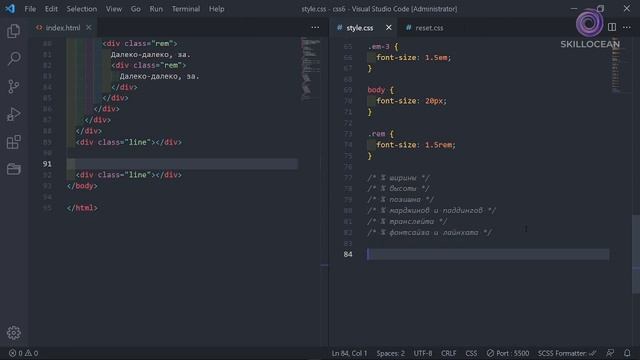
Task: Click line number 84 in style.css gutter
Action: tap(348, 254)
